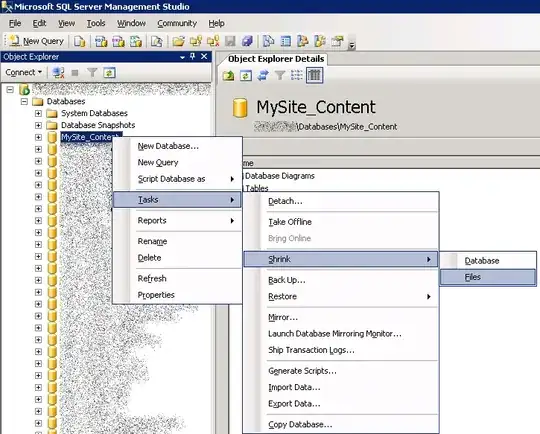Click the Filter funnel in Object Explorer

[92, 73]
